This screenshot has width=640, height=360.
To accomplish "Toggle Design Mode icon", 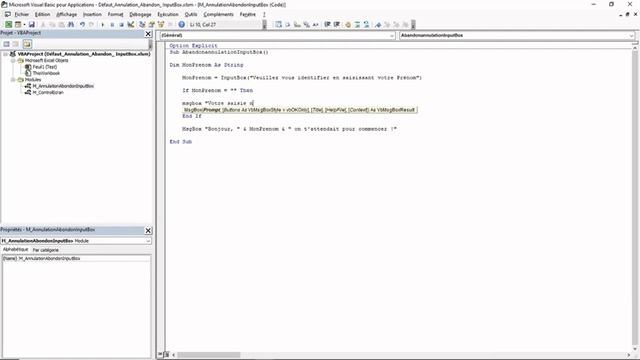I will point(131,24).
